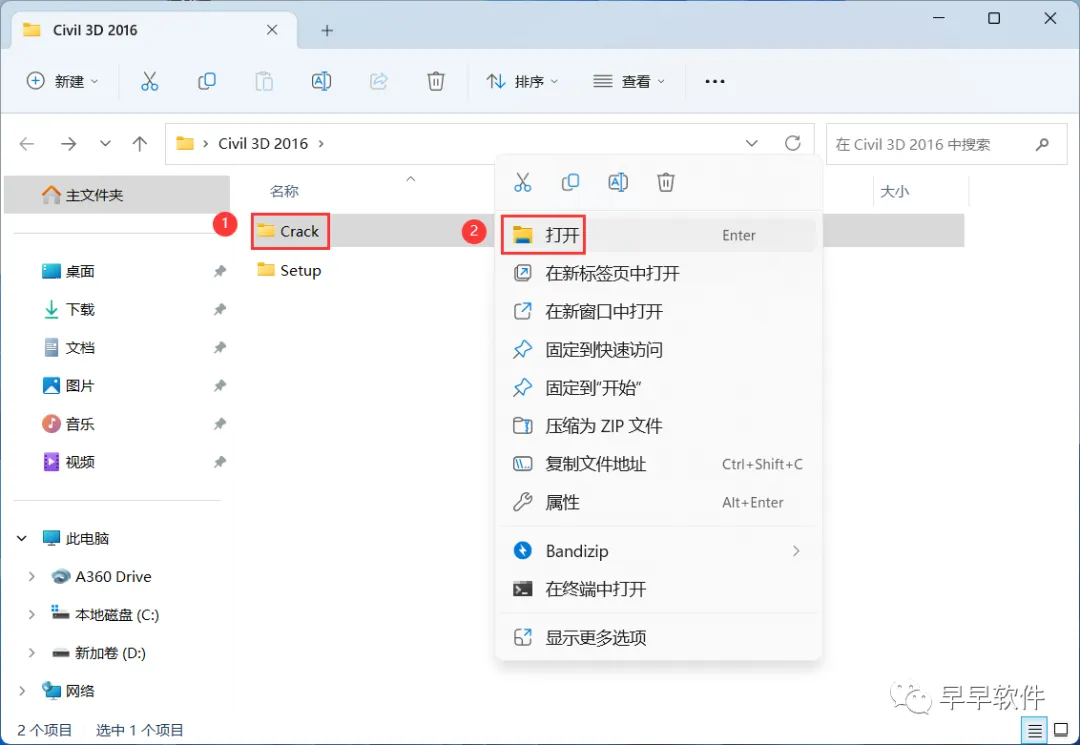Collapse the 此电脑 (This PC) tree node
Viewport: 1080px width, 745px height.
point(22,538)
